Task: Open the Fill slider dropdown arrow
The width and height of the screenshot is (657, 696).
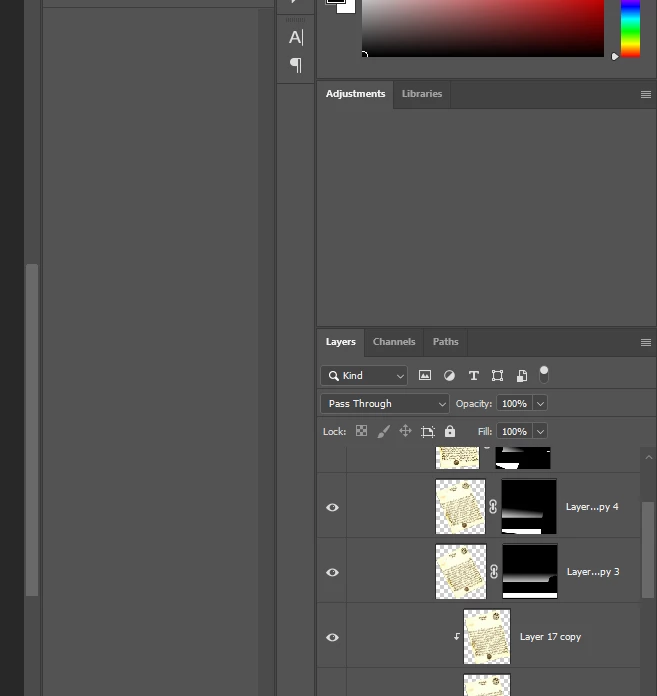Action: click(540, 431)
